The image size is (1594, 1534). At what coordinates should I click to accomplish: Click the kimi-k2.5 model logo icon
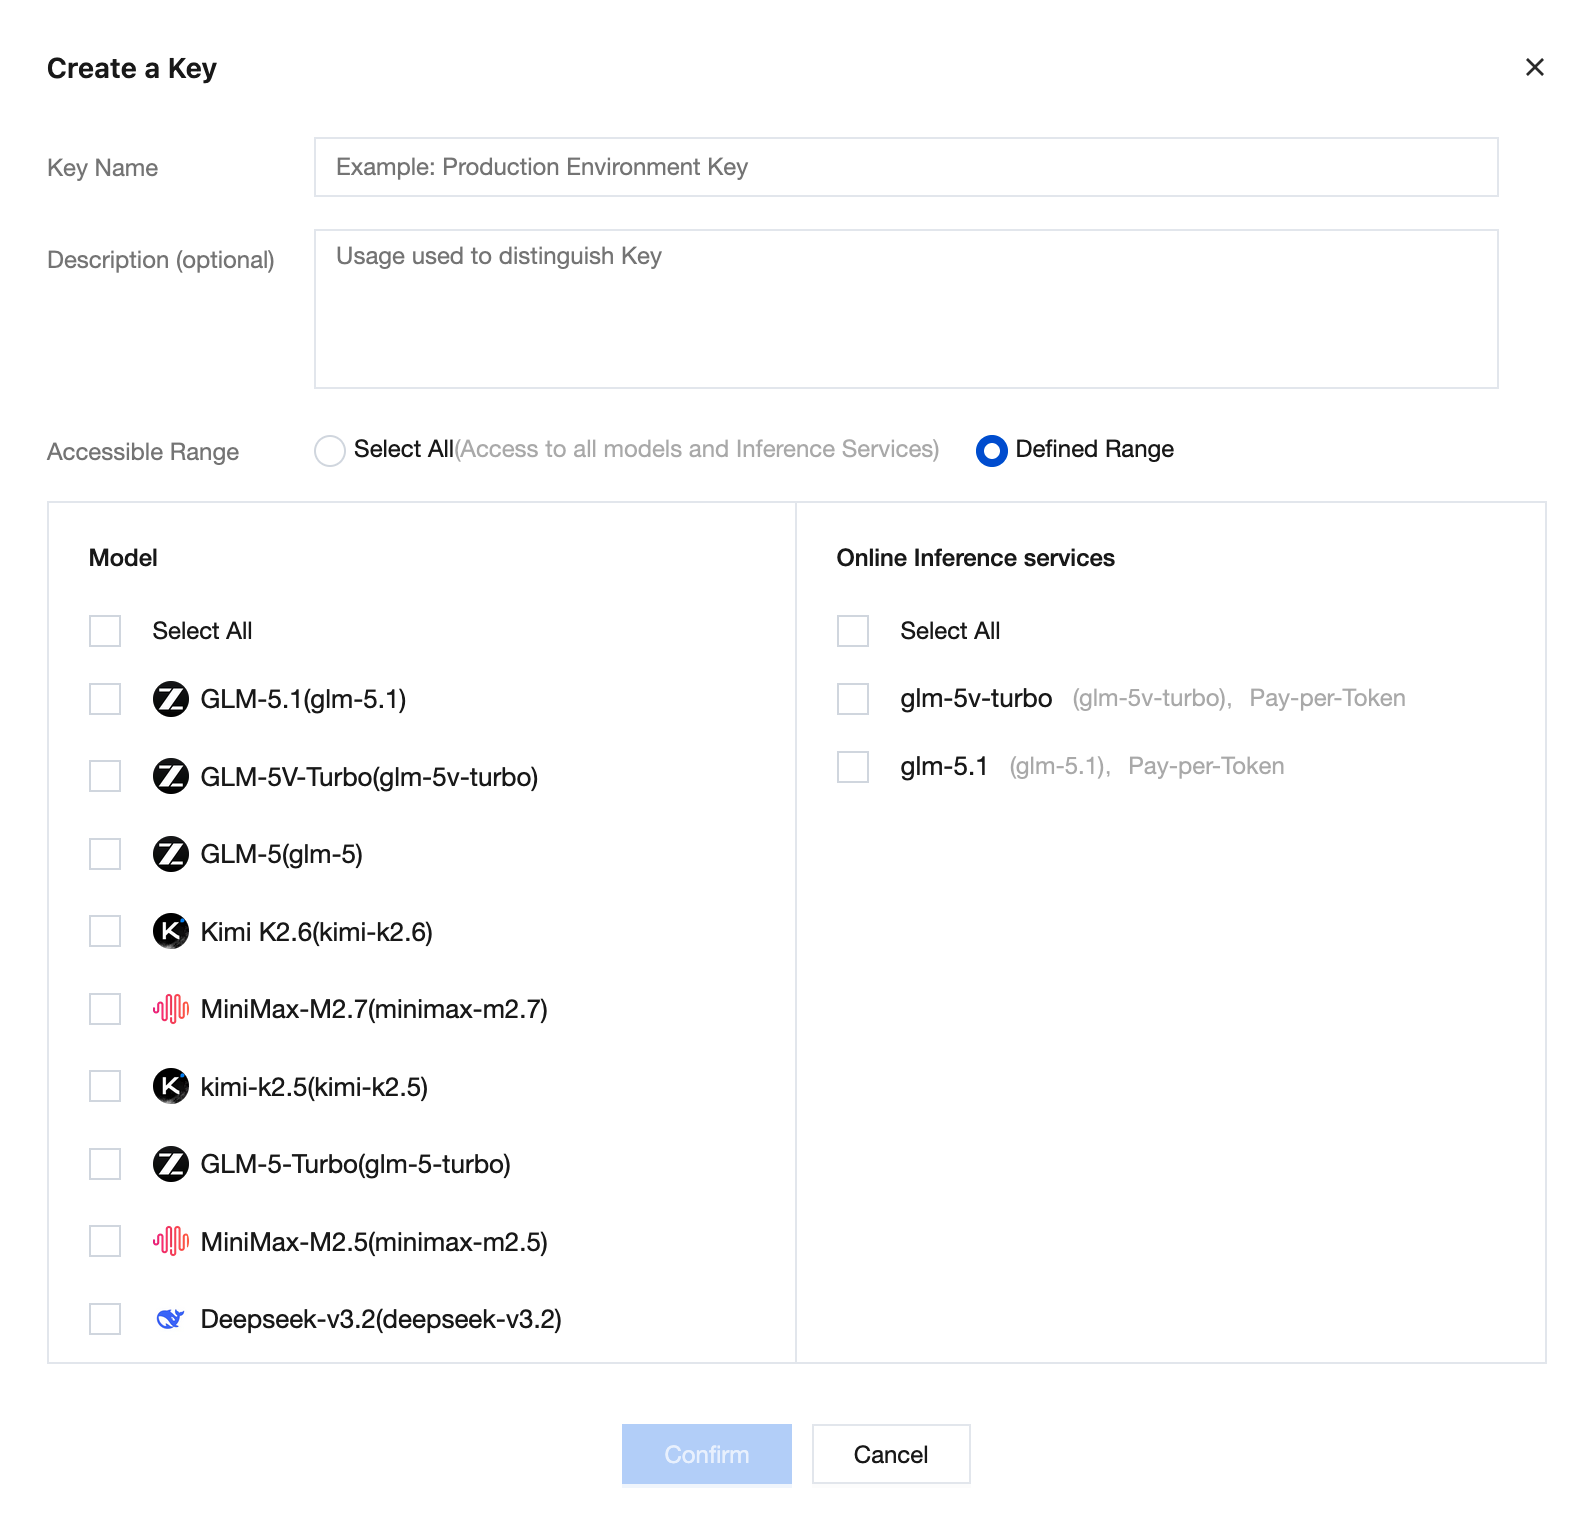[171, 1087]
